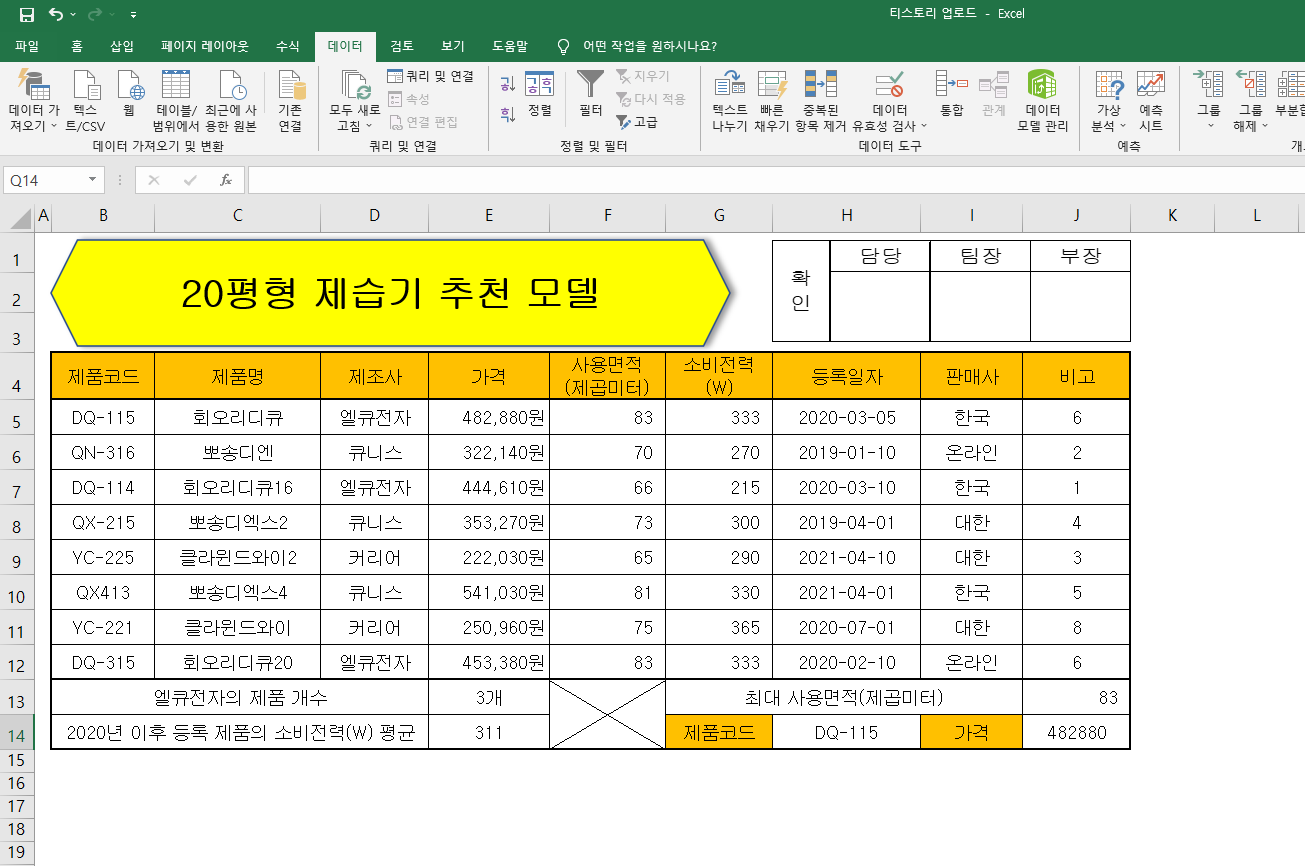Click the Ungroup (그룹 해제) icon
Screen dimensions: 1305x866
(x=1251, y=86)
